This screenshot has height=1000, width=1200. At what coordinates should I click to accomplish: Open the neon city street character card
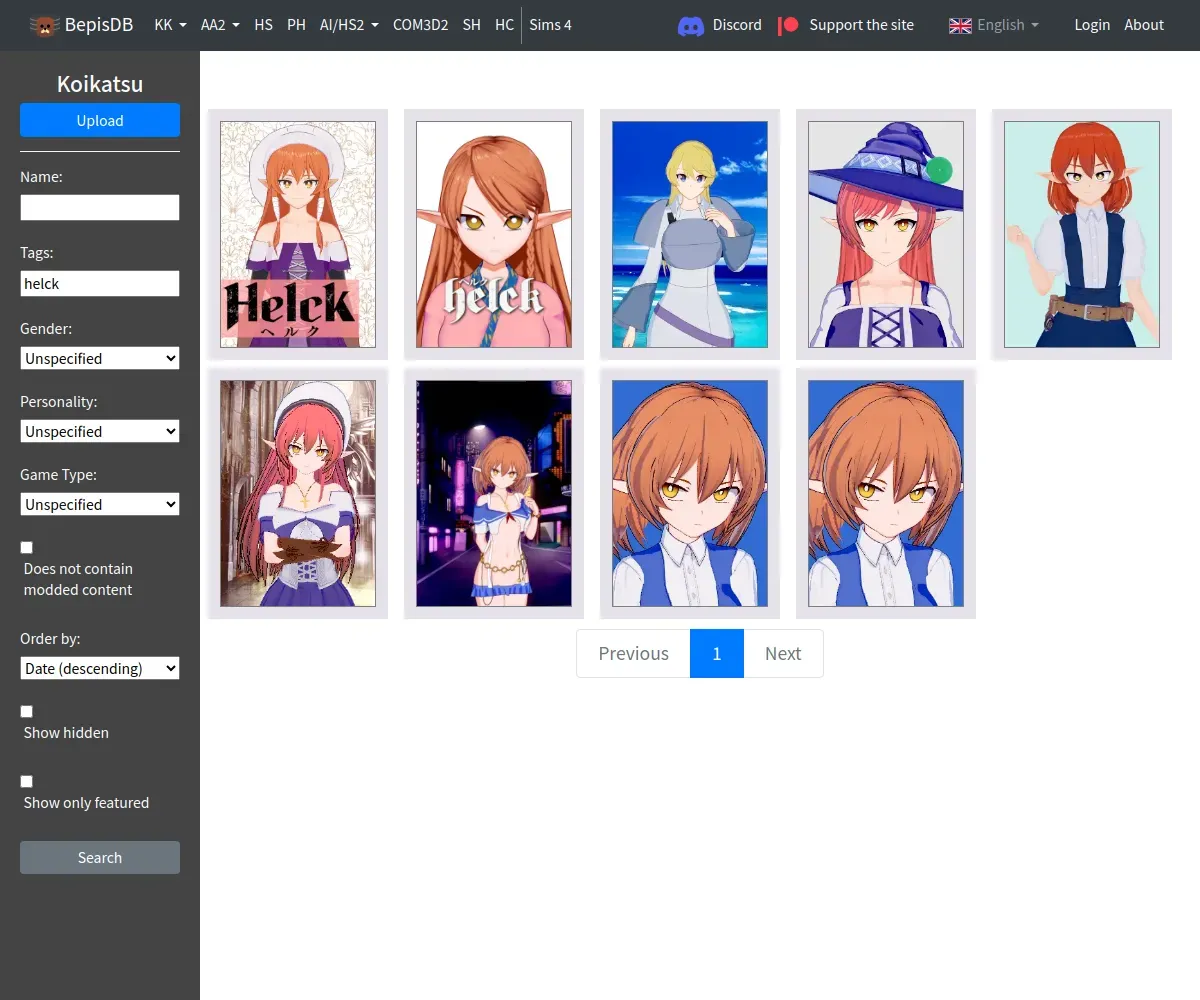click(x=494, y=493)
